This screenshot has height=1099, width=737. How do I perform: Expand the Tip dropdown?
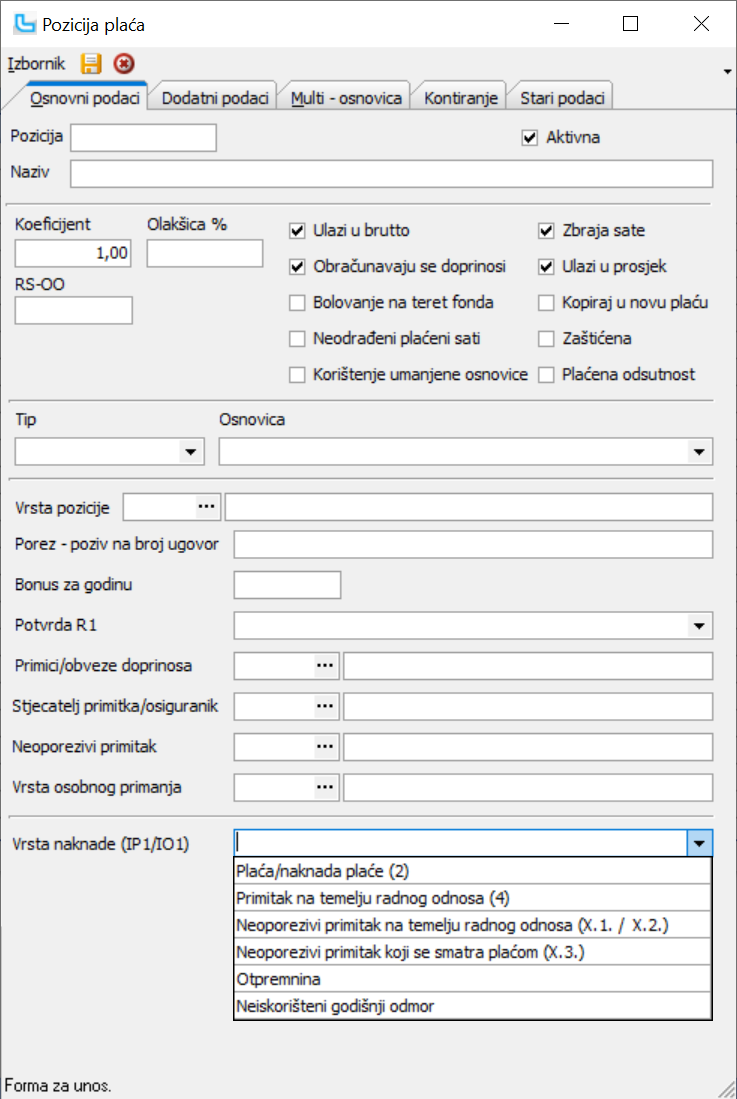[x=190, y=453]
